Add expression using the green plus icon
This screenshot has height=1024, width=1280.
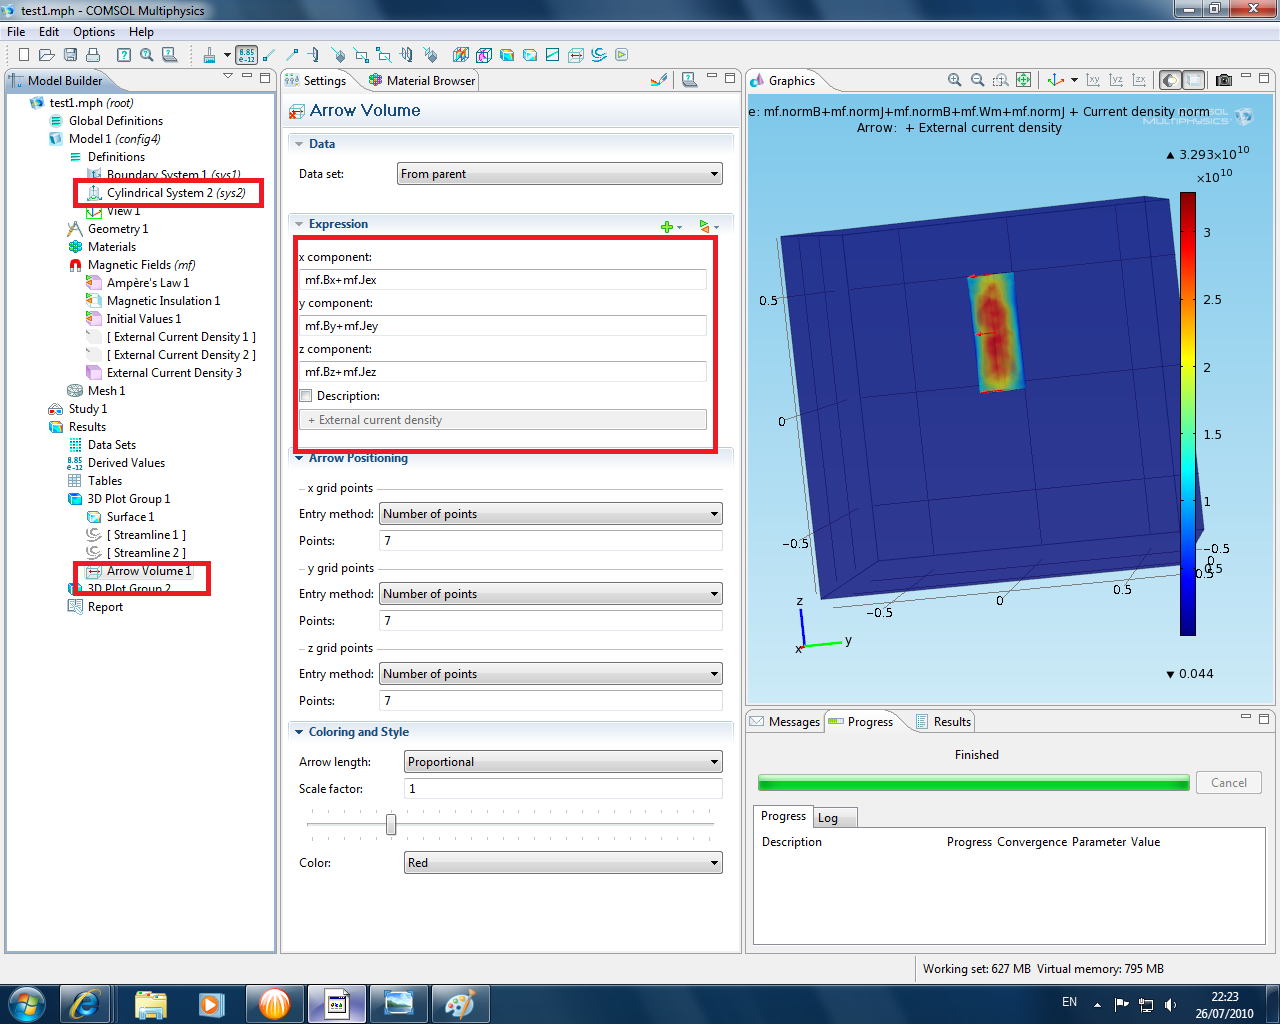click(x=667, y=227)
